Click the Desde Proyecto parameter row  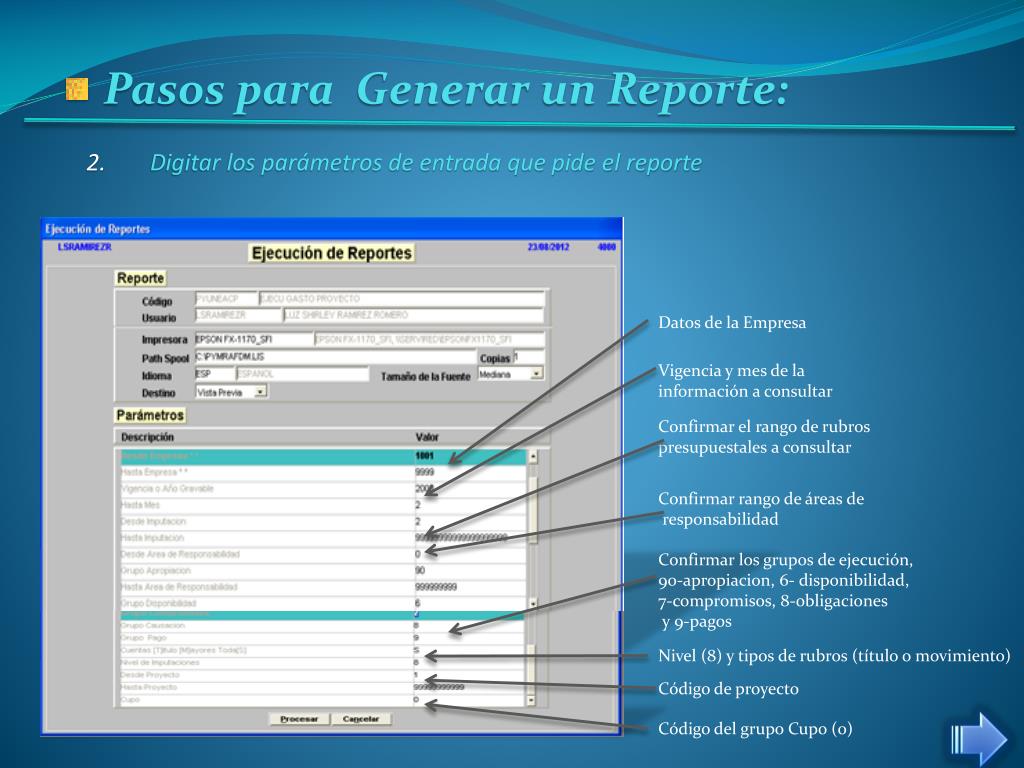(x=323, y=675)
